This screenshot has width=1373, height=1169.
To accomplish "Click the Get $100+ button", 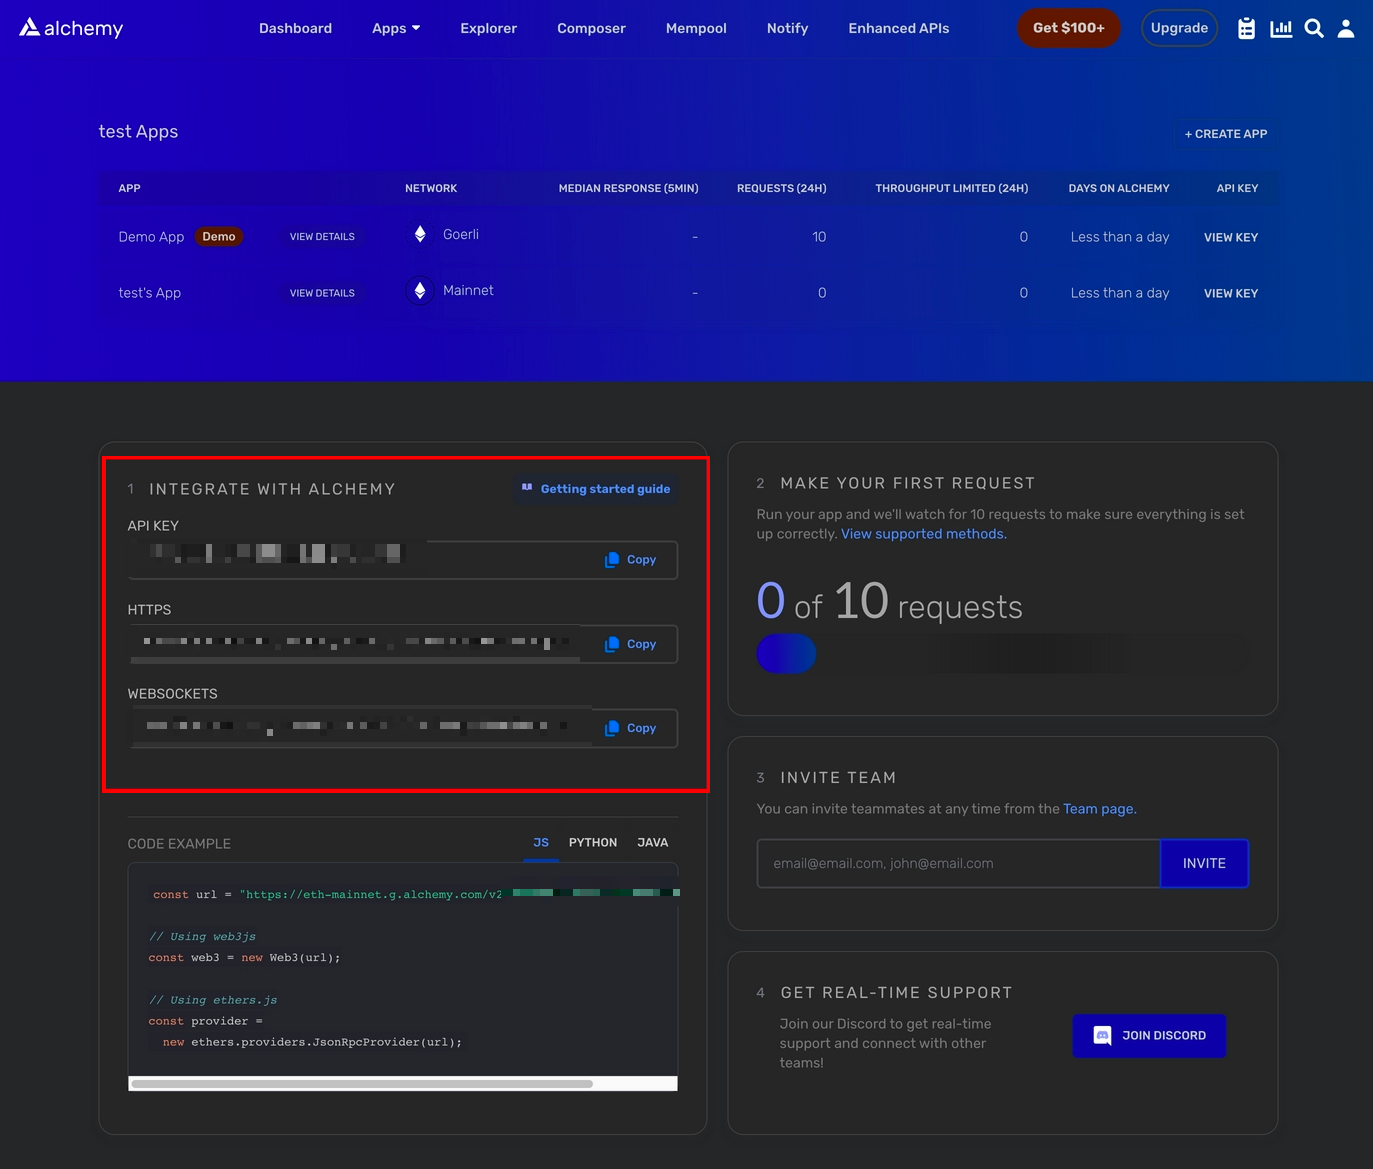I will (x=1069, y=28).
